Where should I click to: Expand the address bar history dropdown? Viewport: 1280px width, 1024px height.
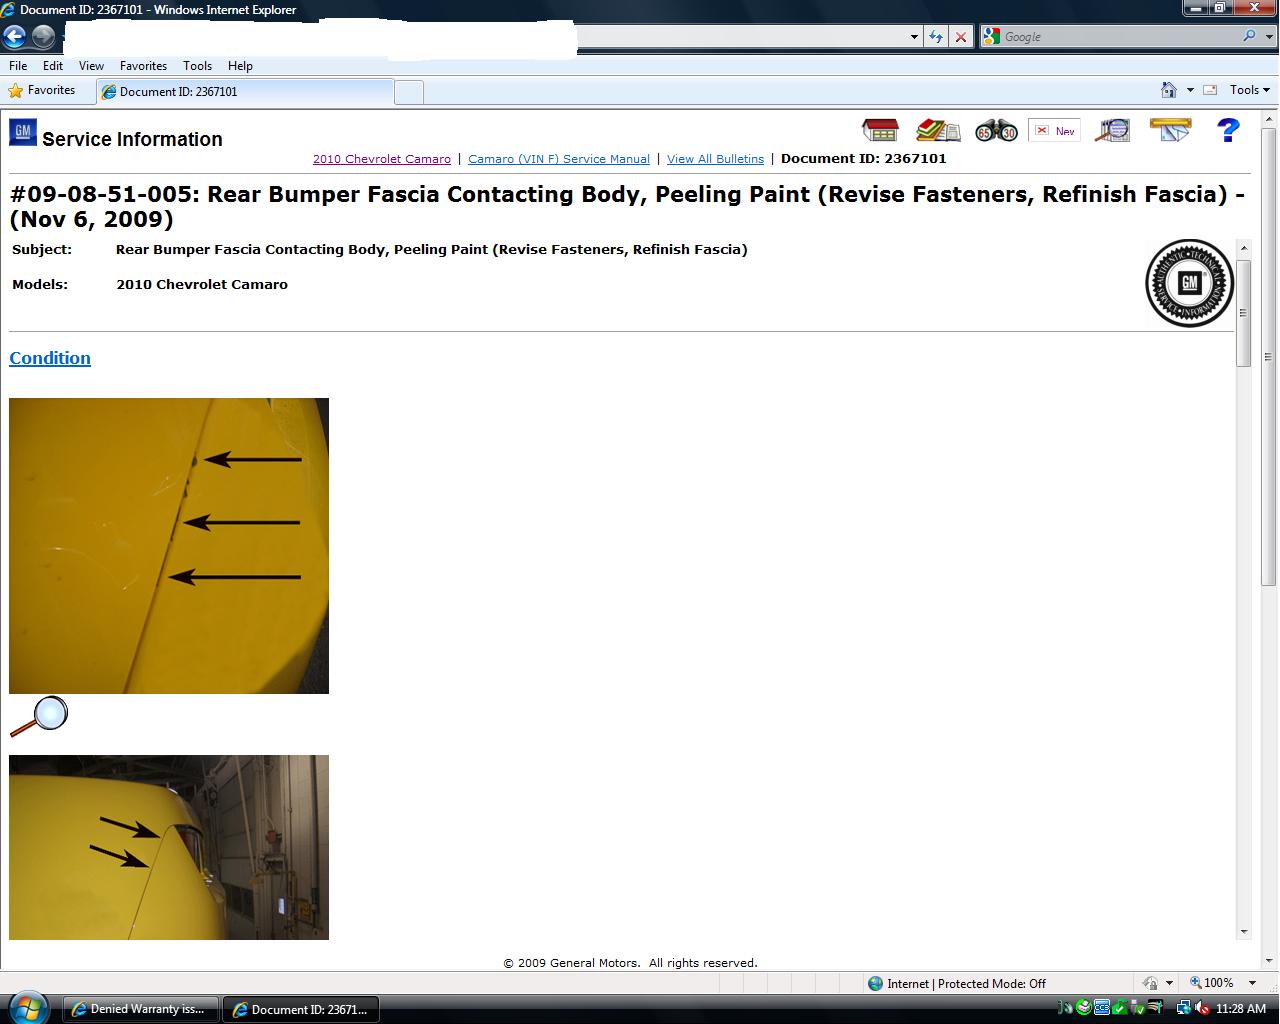(914, 37)
